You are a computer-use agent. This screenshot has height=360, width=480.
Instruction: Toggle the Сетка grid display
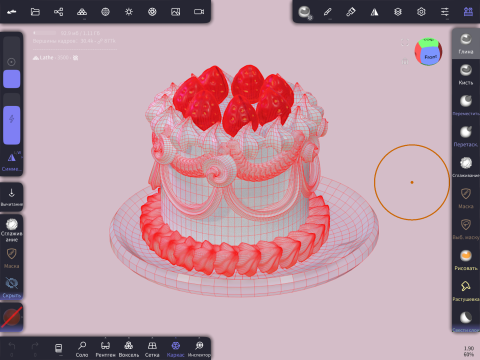(x=152, y=349)
